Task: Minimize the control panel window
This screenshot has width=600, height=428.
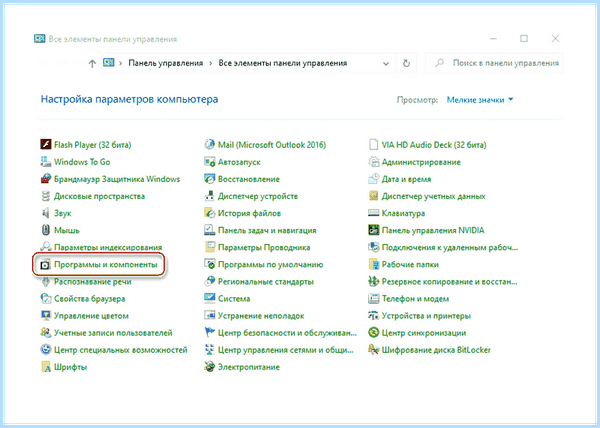Action: tap(493, 38)
